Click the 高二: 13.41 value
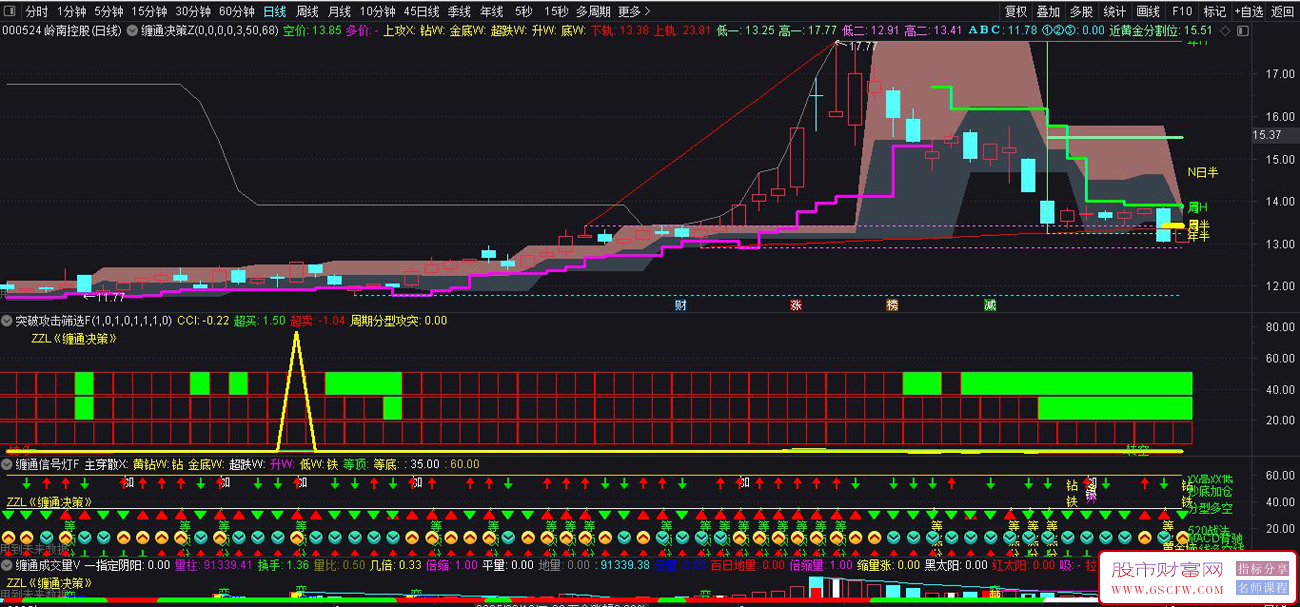1300x607 pixels. [934, 30]
